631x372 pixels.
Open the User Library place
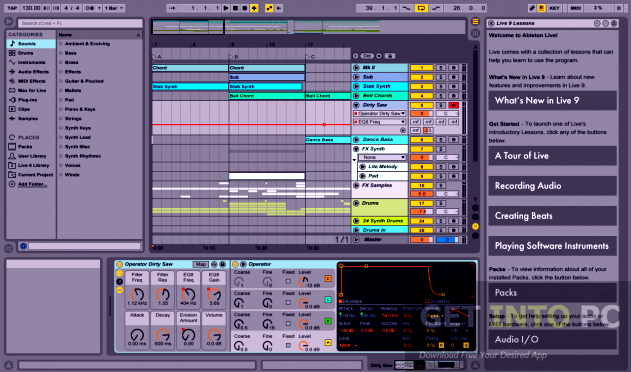coord(32,156)
